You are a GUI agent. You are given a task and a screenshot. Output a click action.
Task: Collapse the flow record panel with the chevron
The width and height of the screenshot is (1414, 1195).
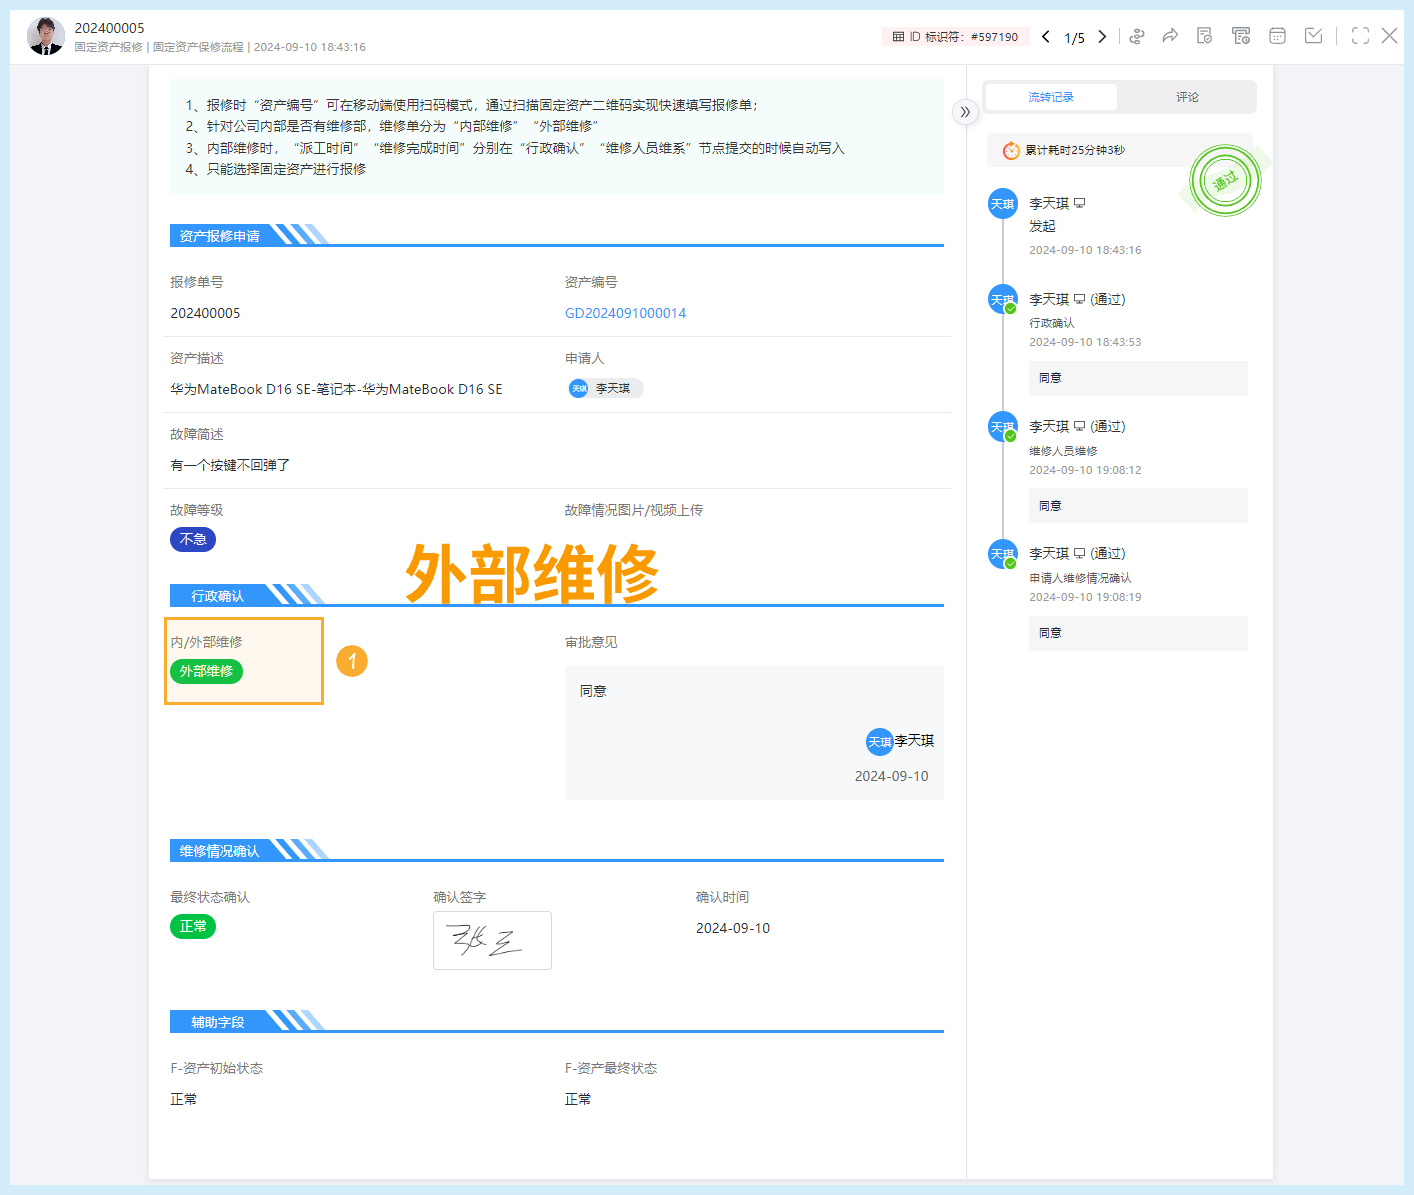[x=965, y=113]
